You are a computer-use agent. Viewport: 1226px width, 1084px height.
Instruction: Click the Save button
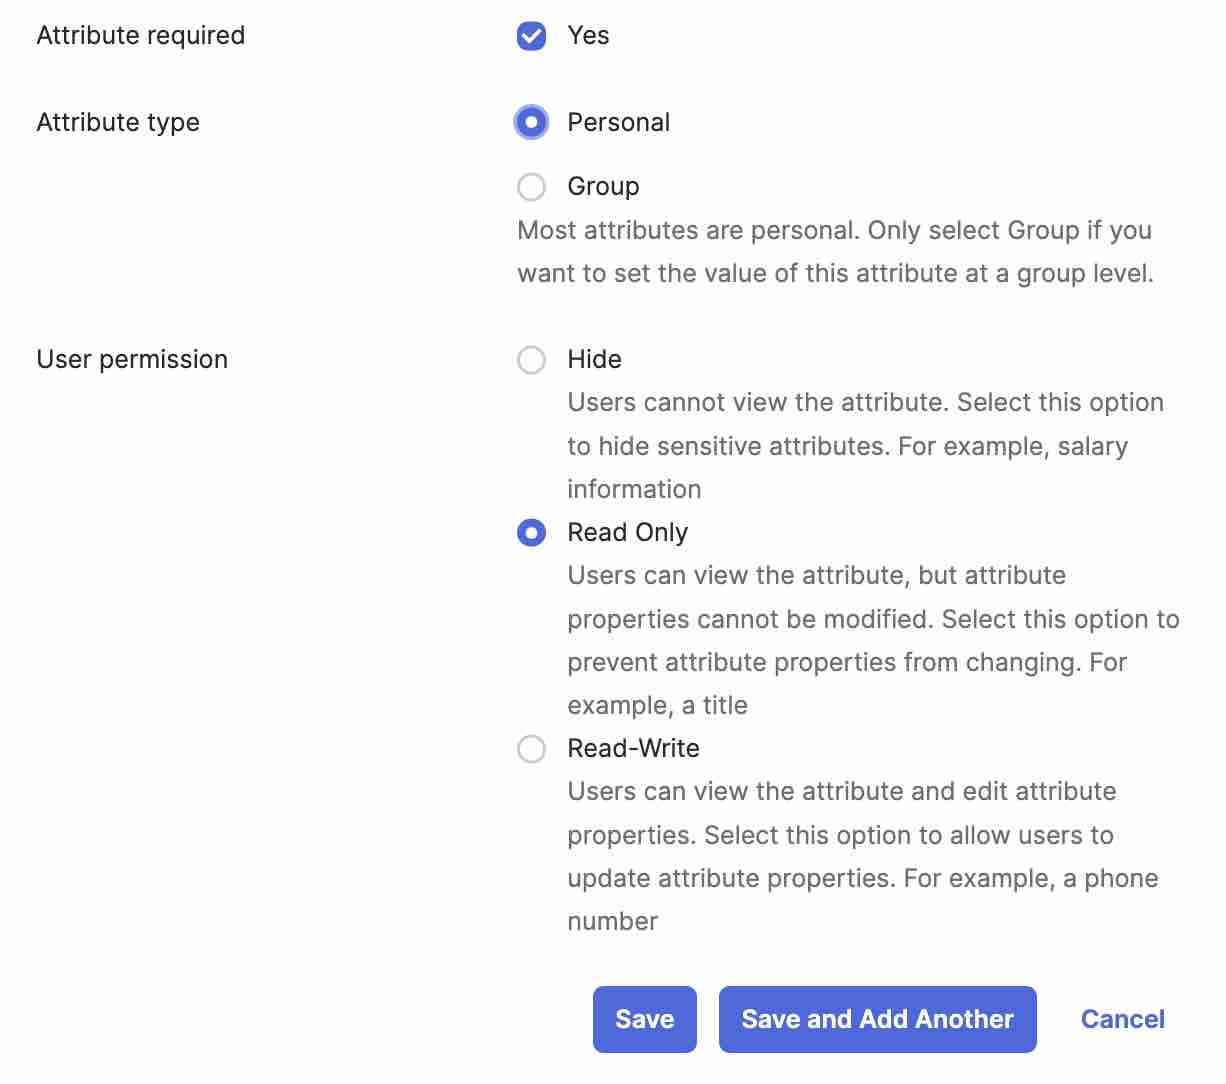pos(644,1019)
